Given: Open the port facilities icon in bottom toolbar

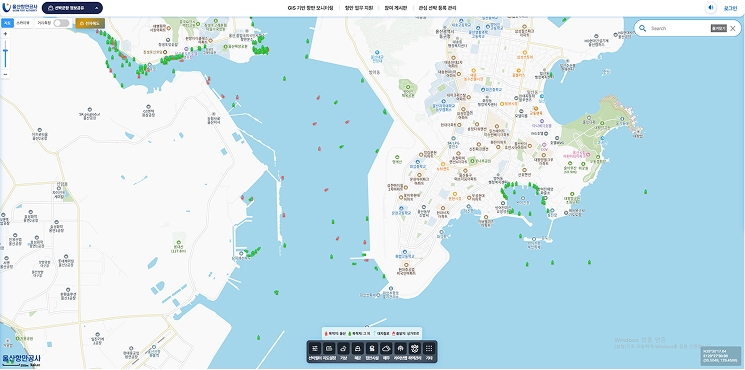Looking at the screenshot, I should (372, 348).
